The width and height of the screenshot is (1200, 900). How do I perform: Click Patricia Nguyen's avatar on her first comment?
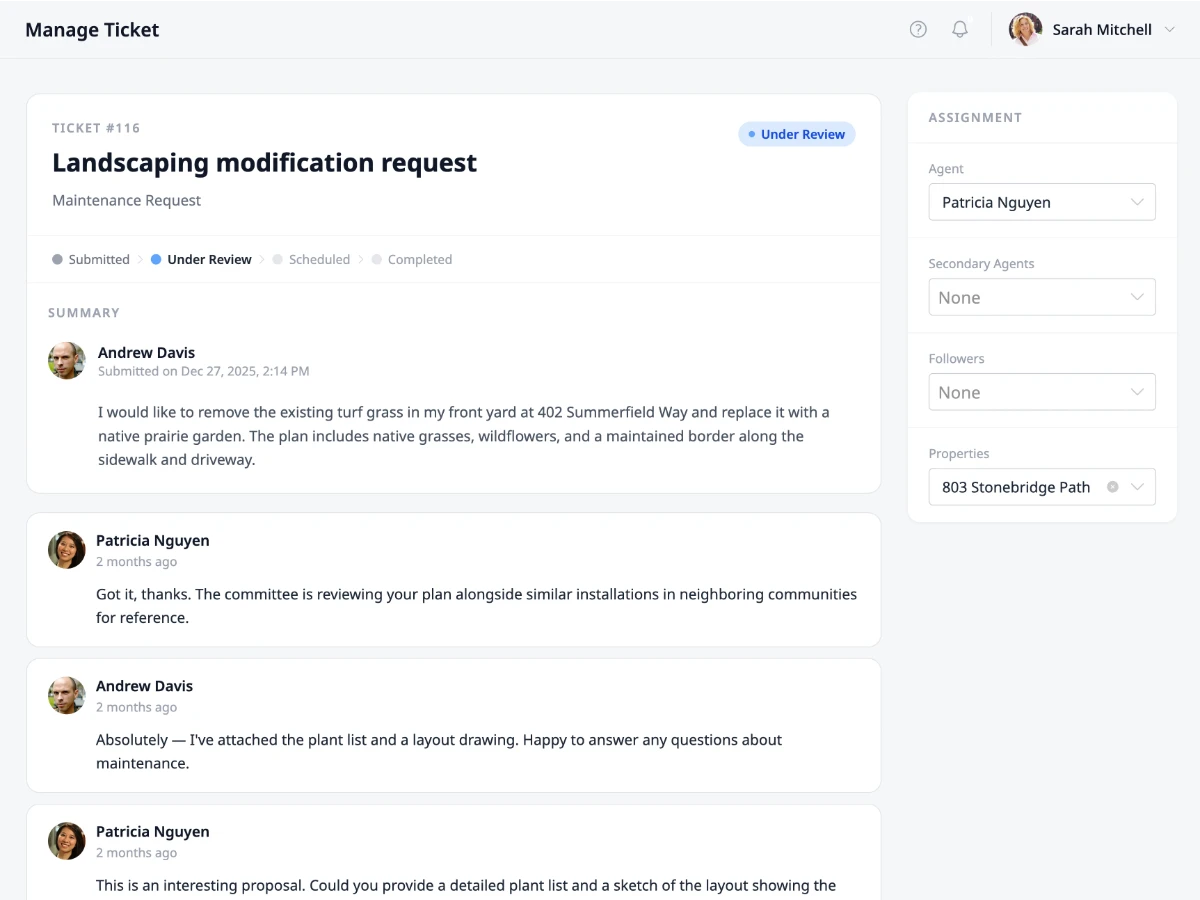click(66, 550)
